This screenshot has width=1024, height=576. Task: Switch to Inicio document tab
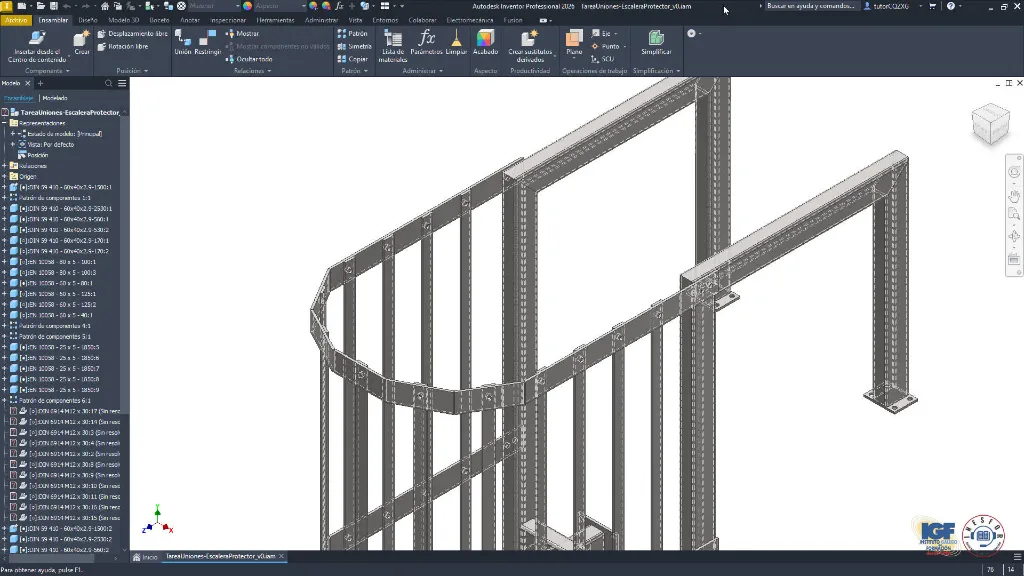click(x=146, y=557)
